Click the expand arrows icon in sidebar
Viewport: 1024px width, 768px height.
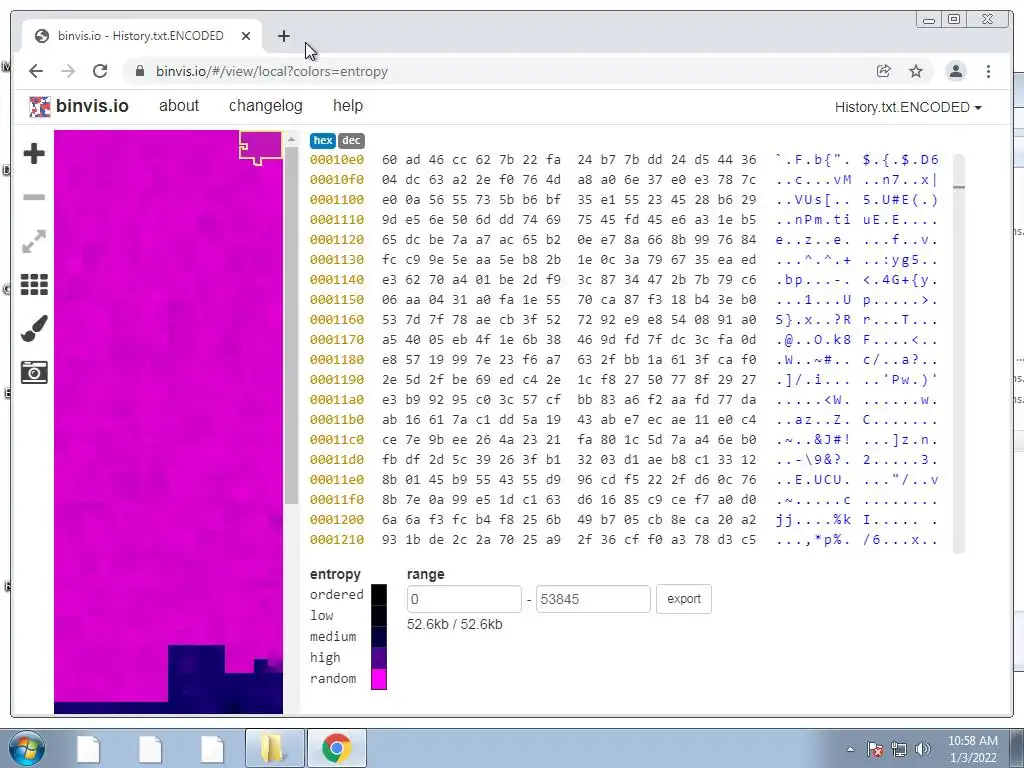point(34,241)
